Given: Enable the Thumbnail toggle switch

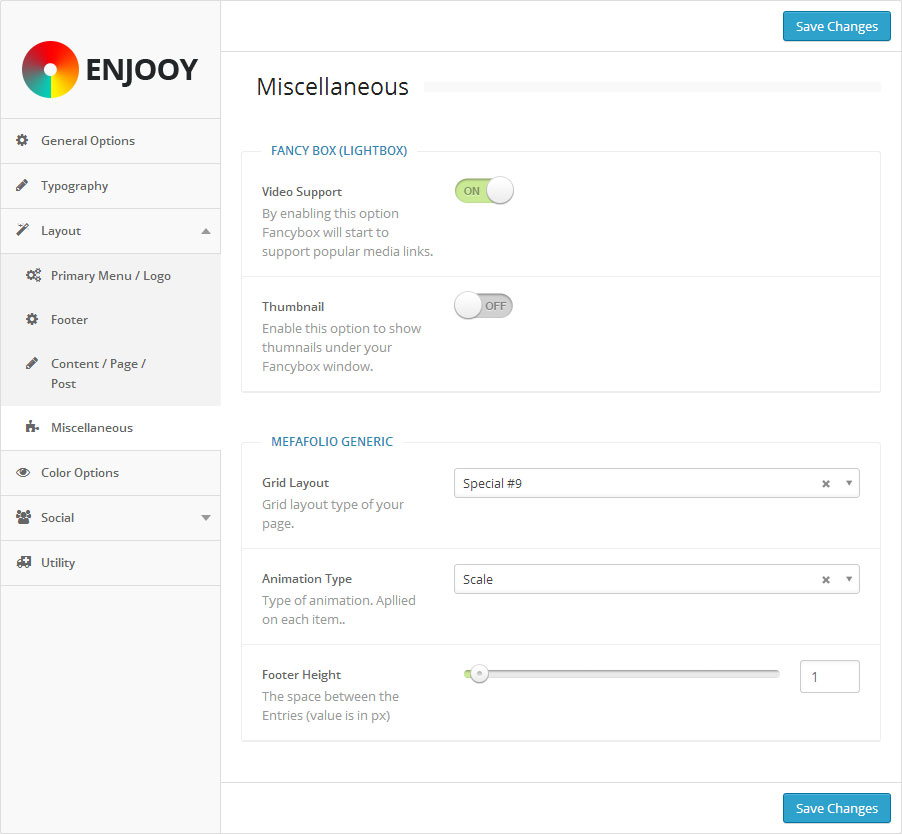Looking at the screenshot, I should pyautogui.click(x=484, y=306).
